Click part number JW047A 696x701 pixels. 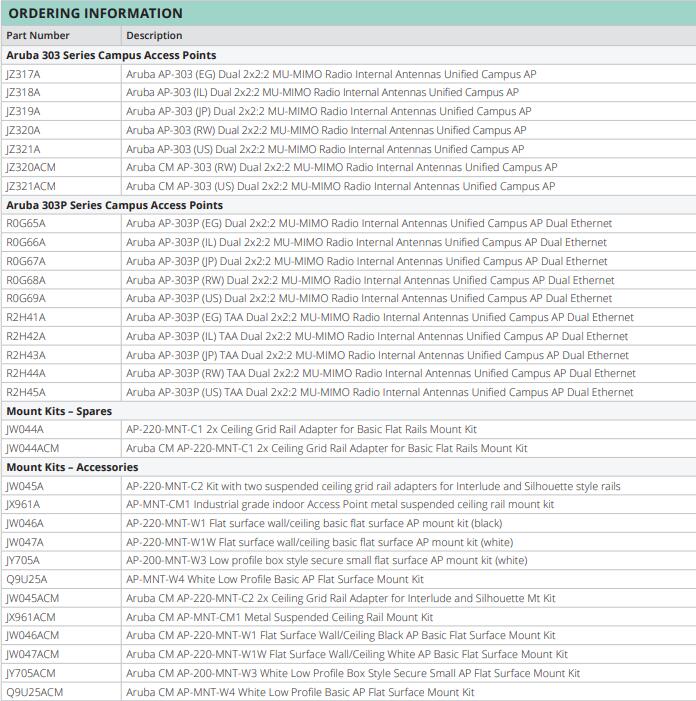coord(25,542)
